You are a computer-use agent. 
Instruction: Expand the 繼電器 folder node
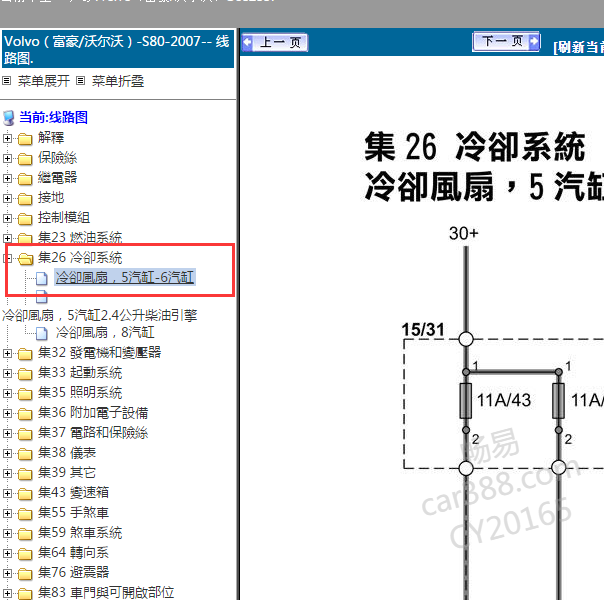(7, 178)
